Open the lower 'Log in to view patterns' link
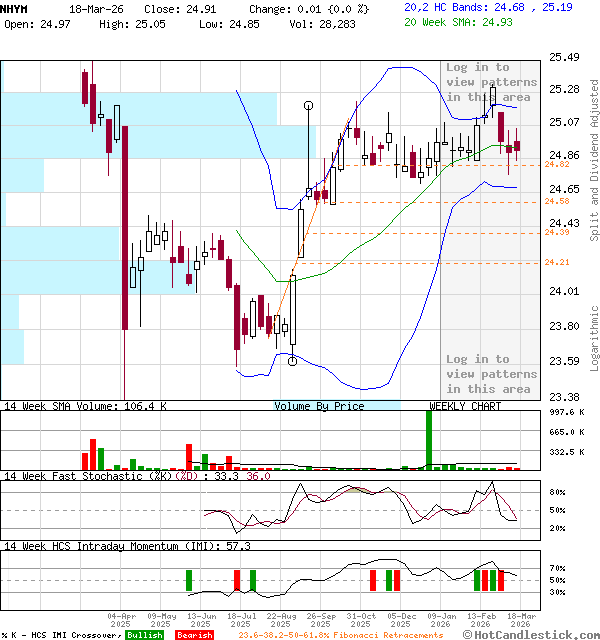600x640 pixels. 491,374
